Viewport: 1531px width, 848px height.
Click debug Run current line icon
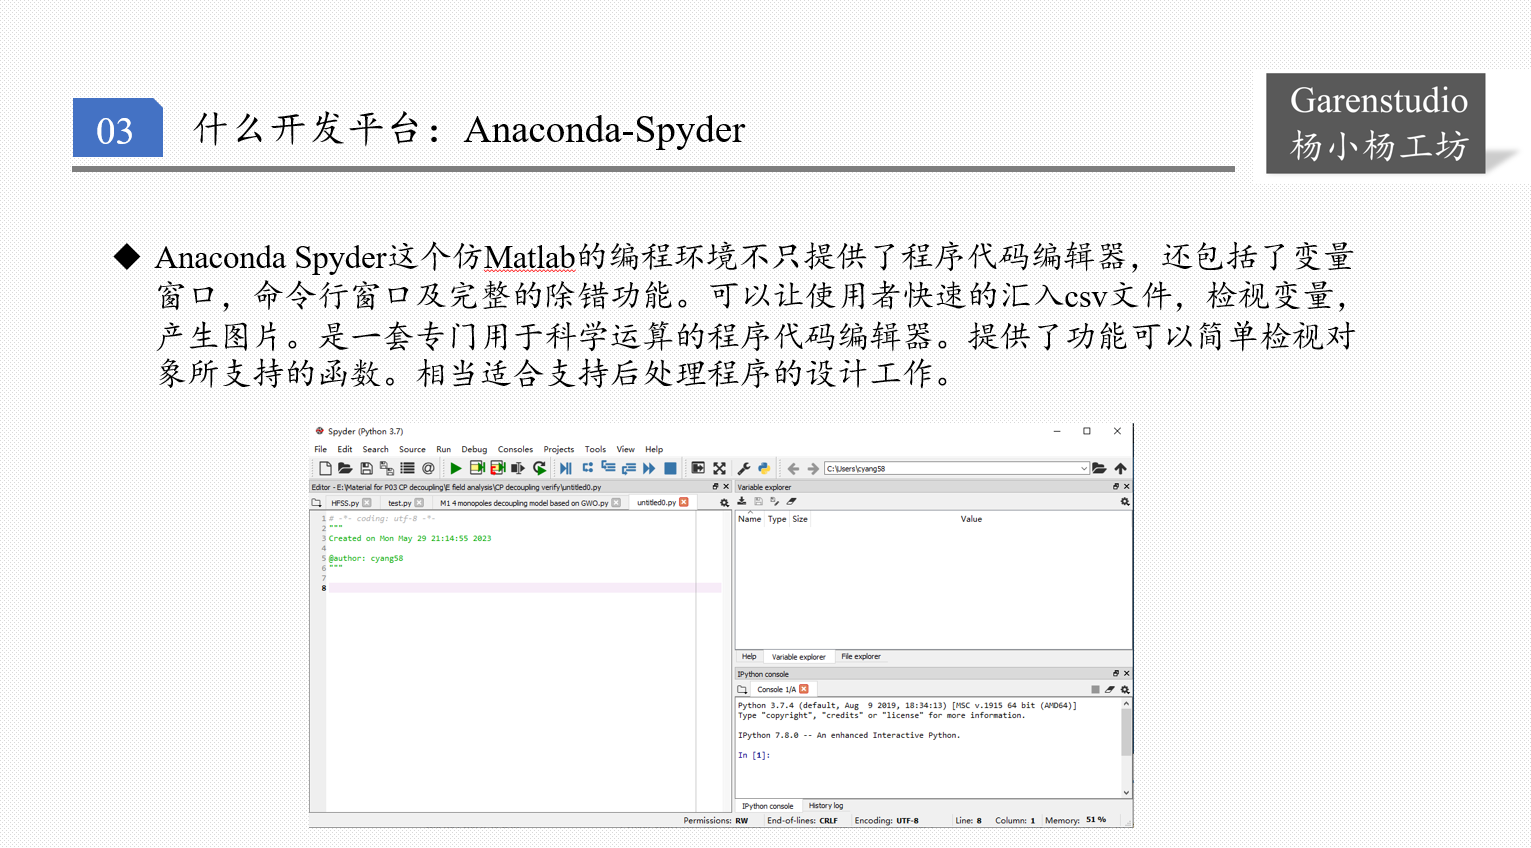click(587, 468)
